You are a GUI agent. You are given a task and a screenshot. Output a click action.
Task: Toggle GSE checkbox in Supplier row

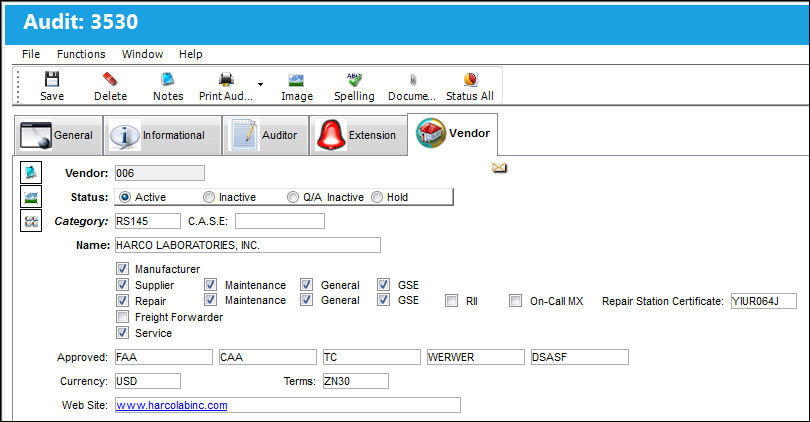pyautogui.click(x=383, y=285)
